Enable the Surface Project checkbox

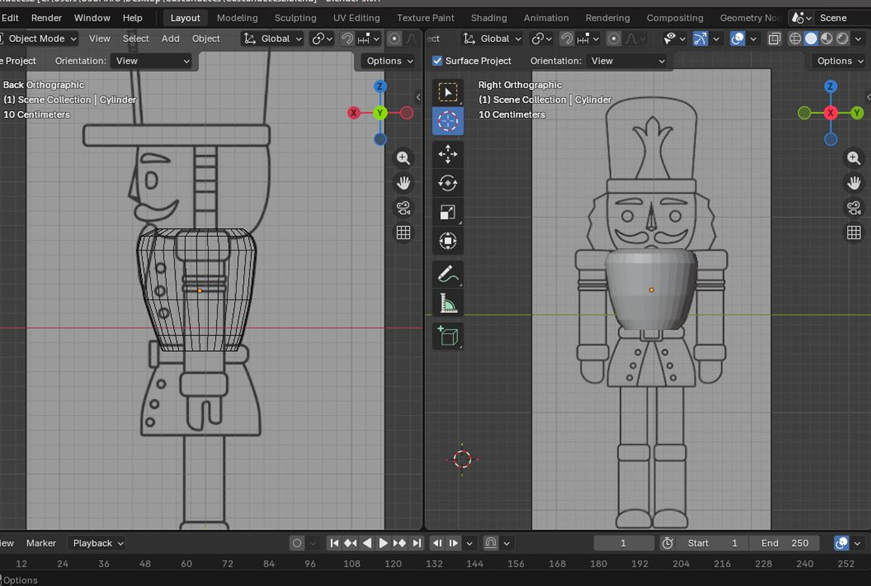coord(437,61)
